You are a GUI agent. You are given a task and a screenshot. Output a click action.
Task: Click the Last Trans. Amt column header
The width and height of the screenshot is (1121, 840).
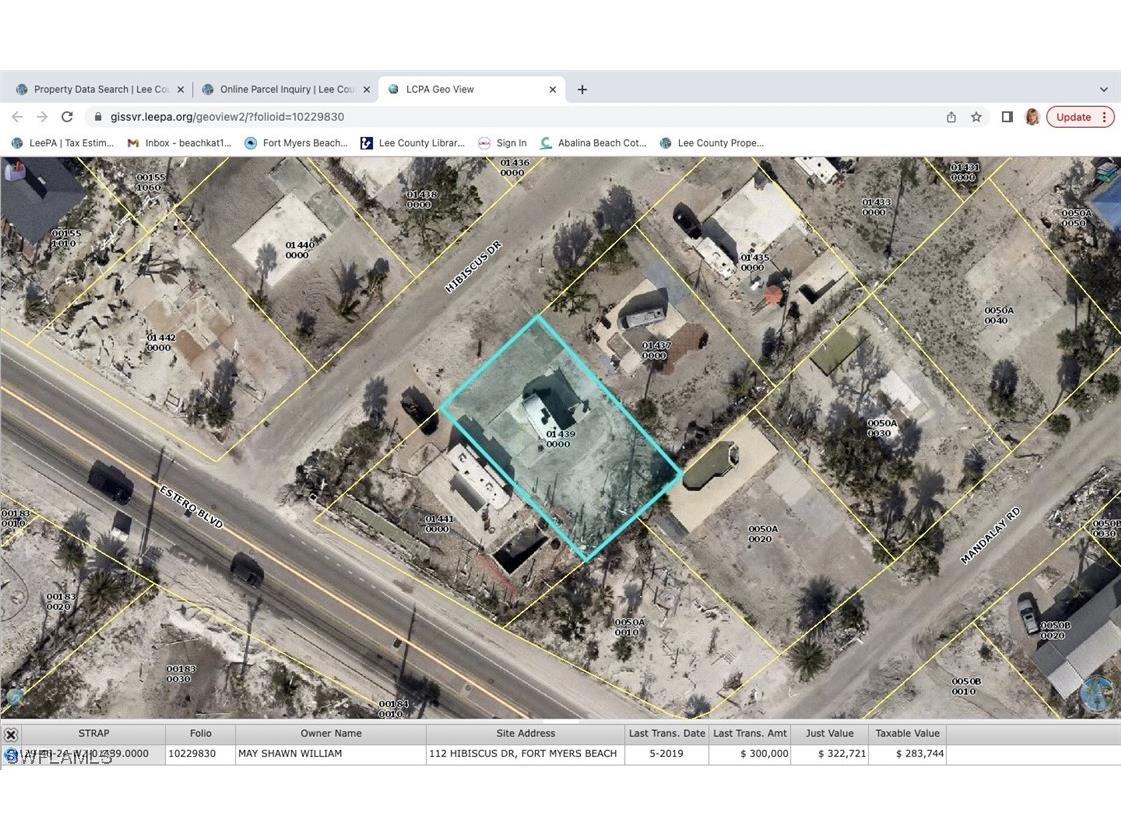[x=750, y=733]
